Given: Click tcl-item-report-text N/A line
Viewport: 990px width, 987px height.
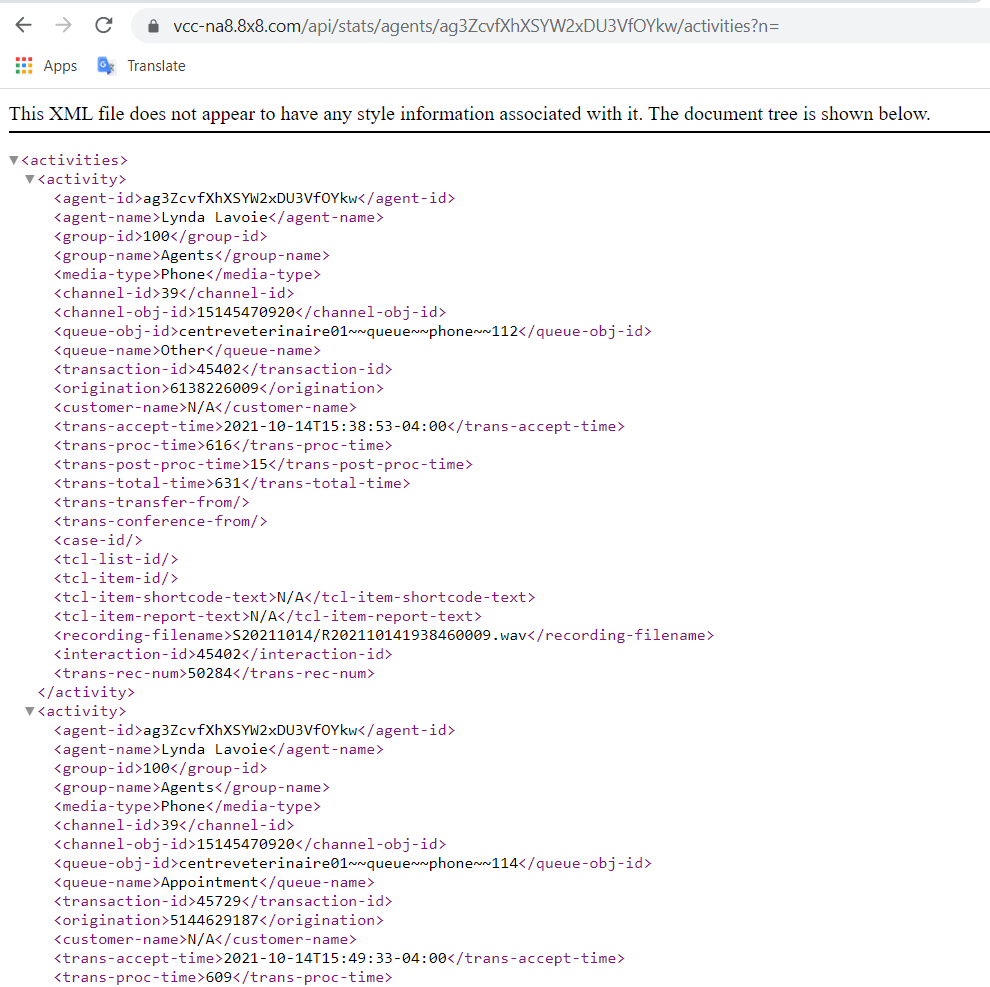Looking at the screenshot, I should point(268,616).
